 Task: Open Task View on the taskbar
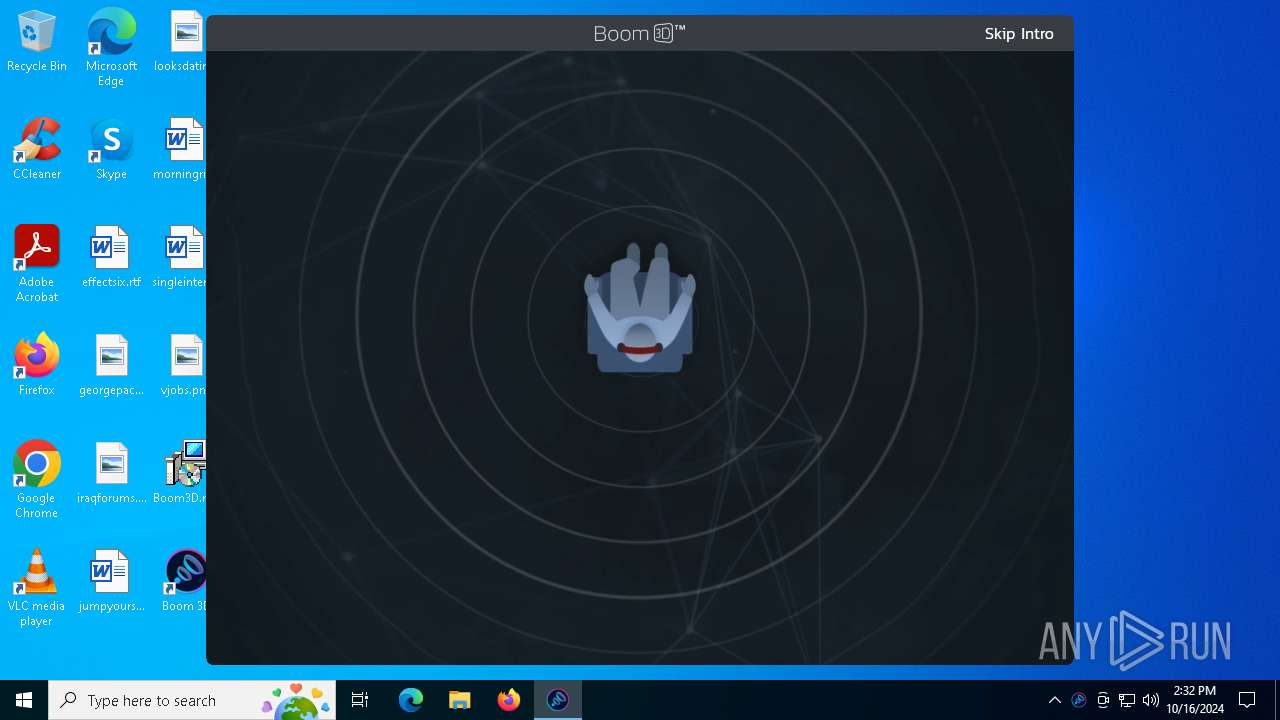360,700
